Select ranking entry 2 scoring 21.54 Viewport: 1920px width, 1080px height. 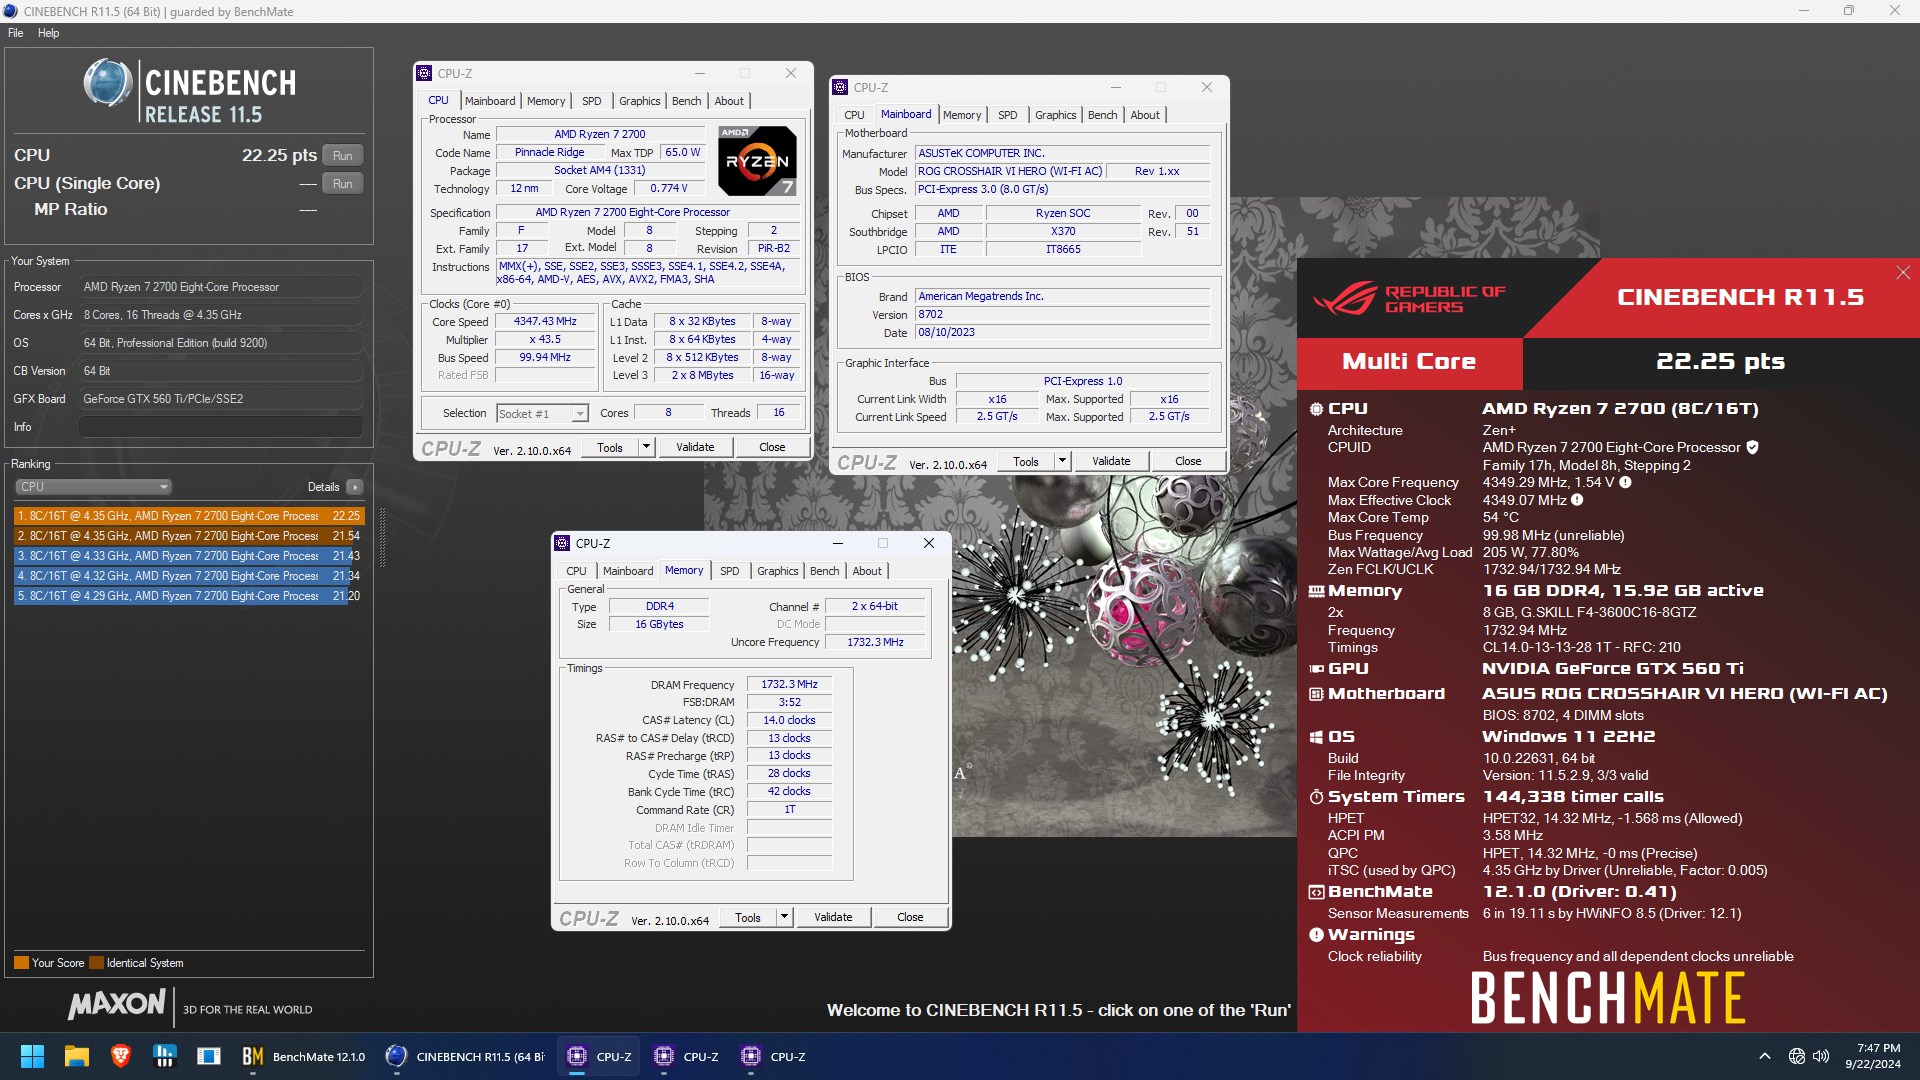[188, 536]
